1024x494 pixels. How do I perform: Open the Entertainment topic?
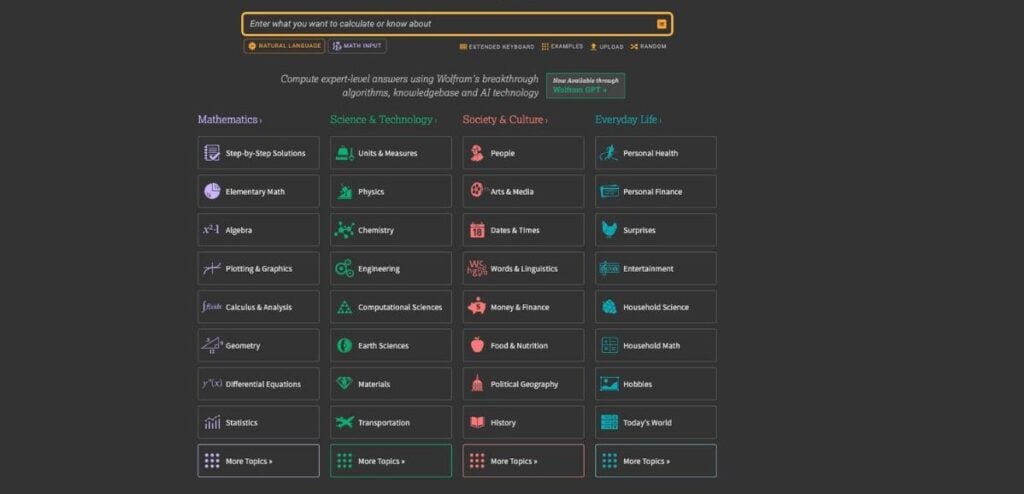[x=656, y=269]
